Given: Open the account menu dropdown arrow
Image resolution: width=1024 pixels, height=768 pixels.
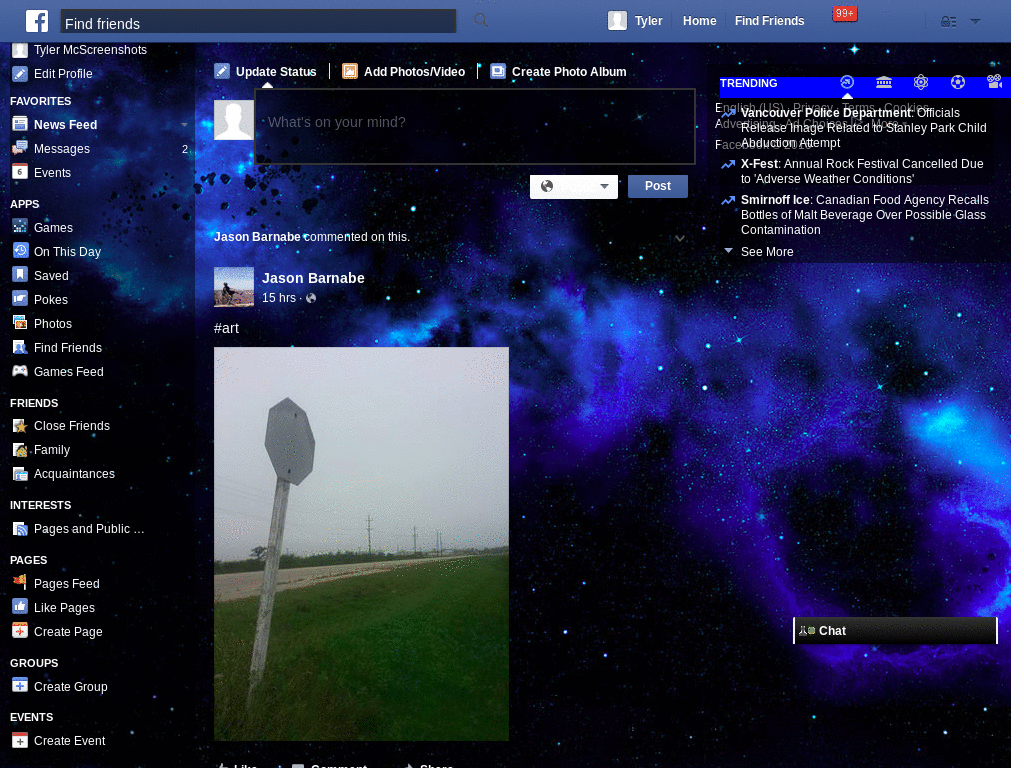Looking at the screenshot, I should 975,22.
